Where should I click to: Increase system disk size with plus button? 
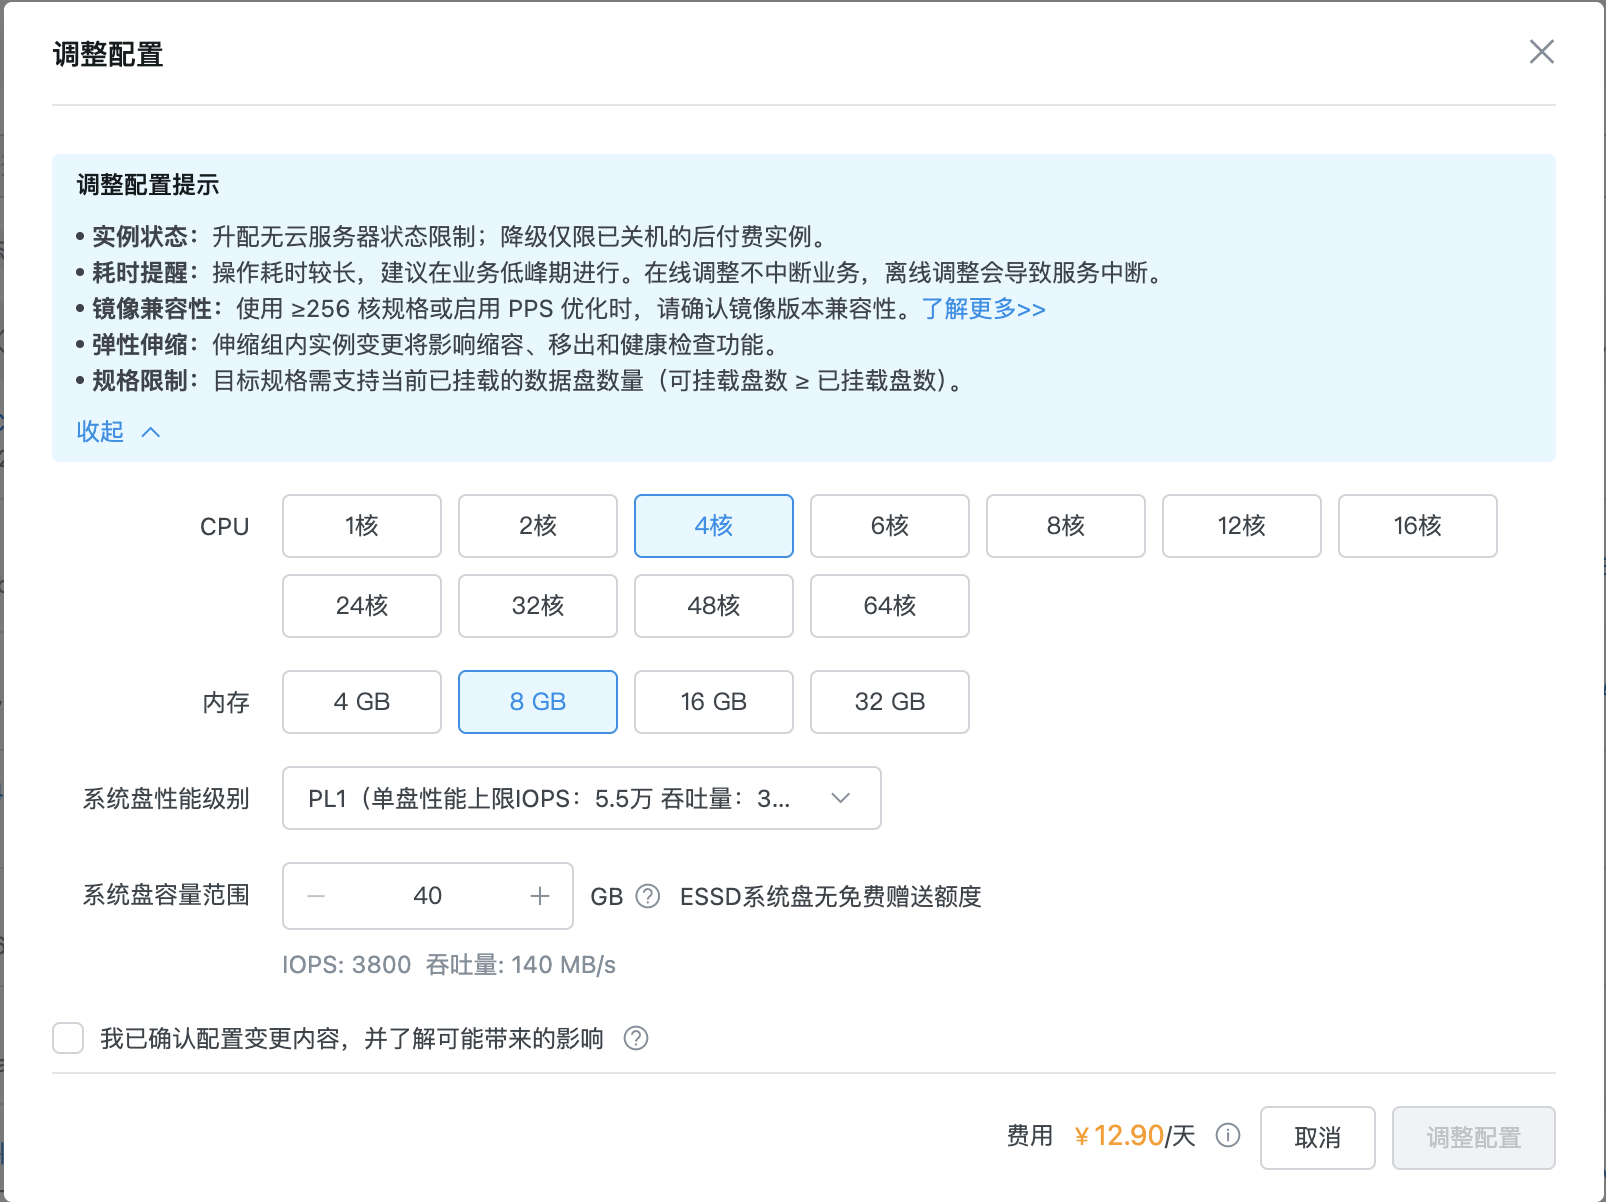[540, 896]
